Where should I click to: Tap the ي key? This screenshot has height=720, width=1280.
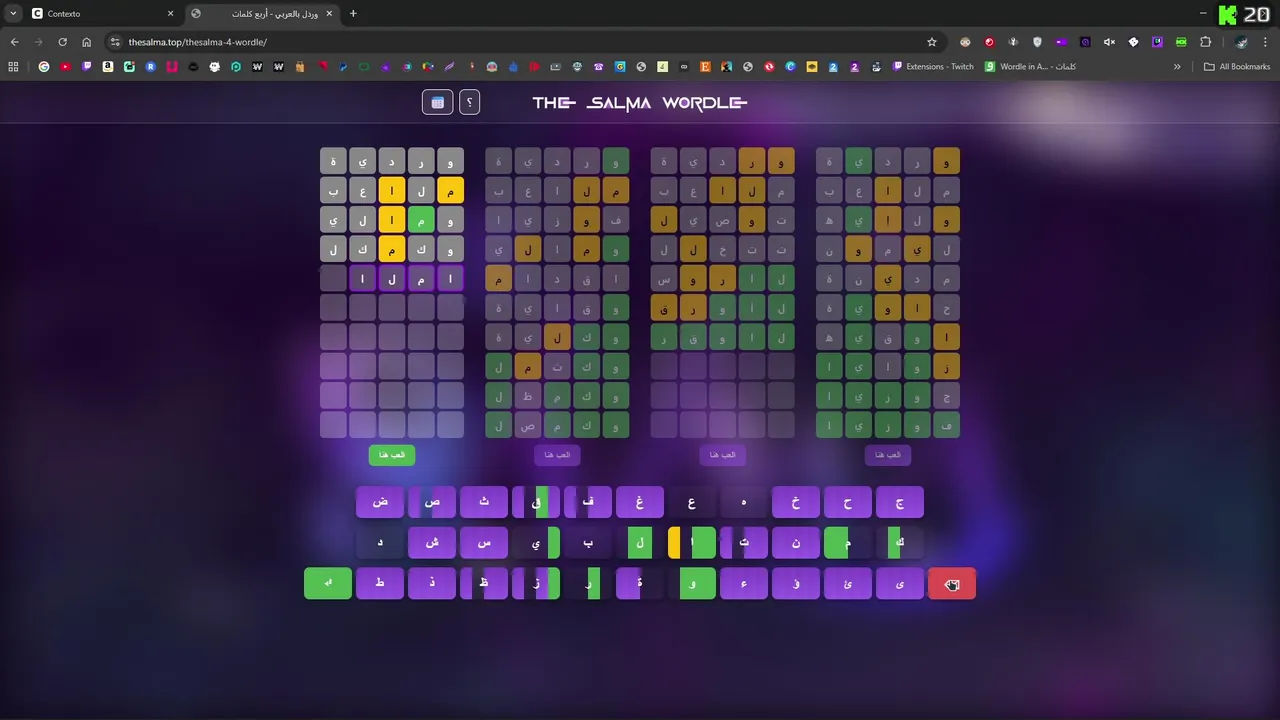click(536, 543)
